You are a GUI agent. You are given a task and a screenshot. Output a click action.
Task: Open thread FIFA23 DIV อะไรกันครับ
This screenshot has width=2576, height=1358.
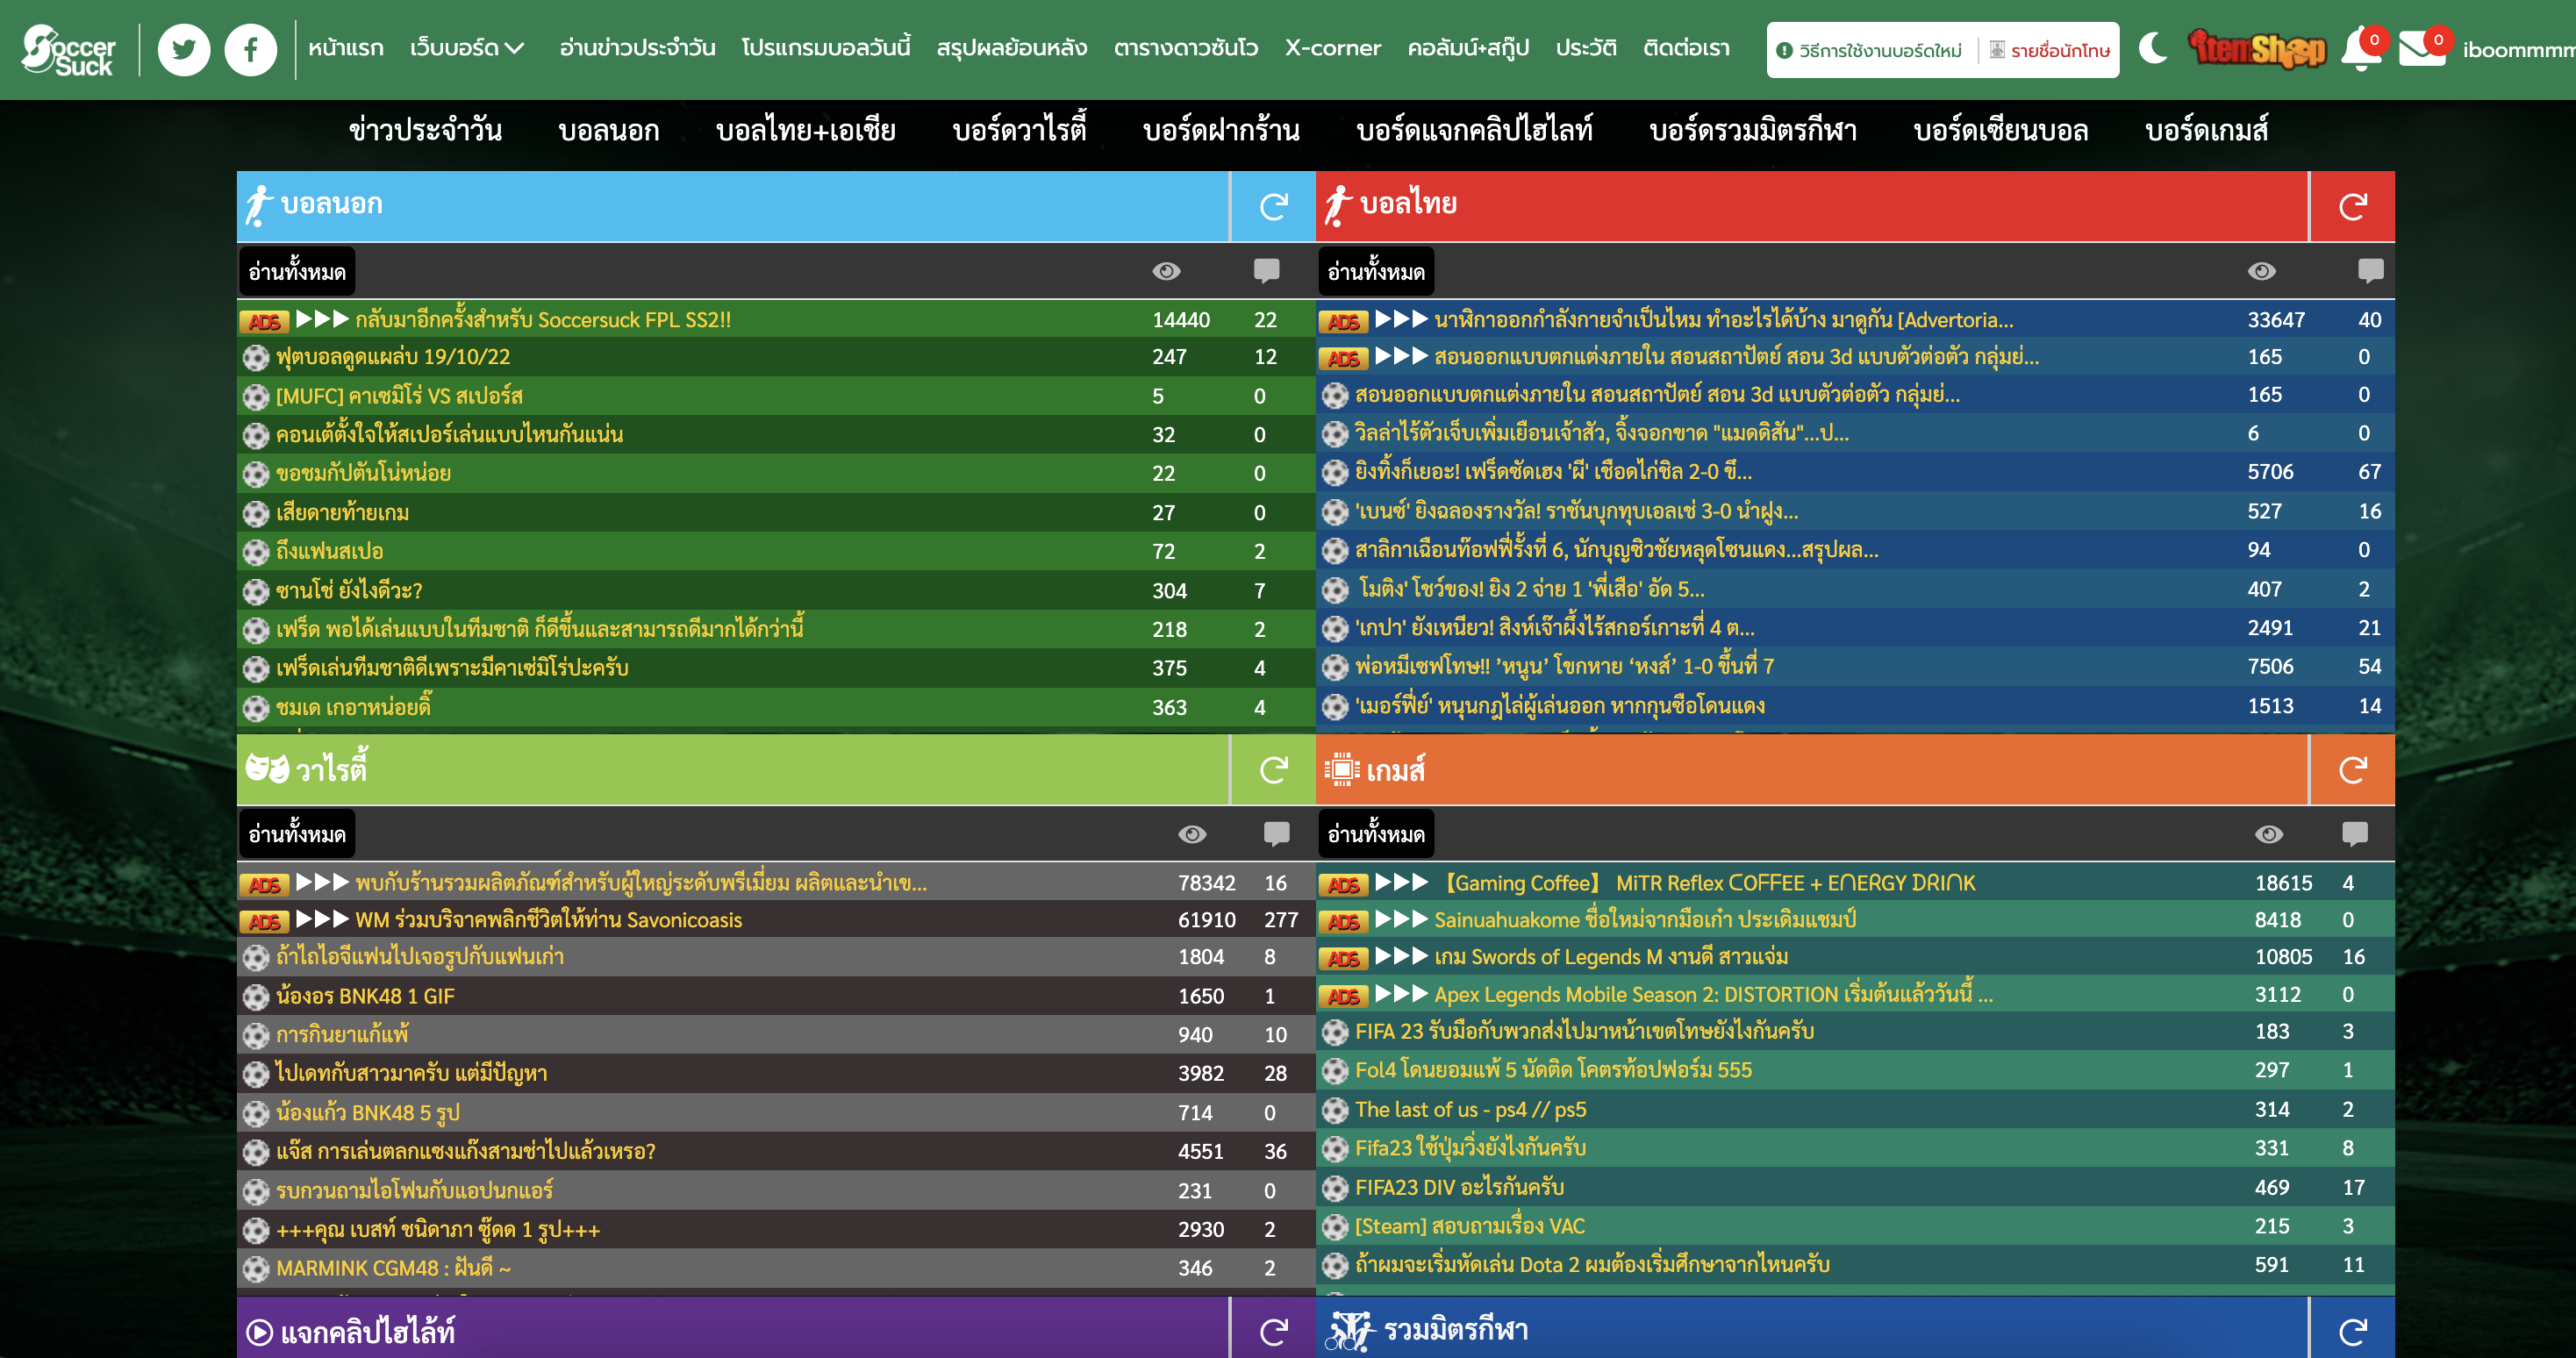(x=1459, y=1187)
